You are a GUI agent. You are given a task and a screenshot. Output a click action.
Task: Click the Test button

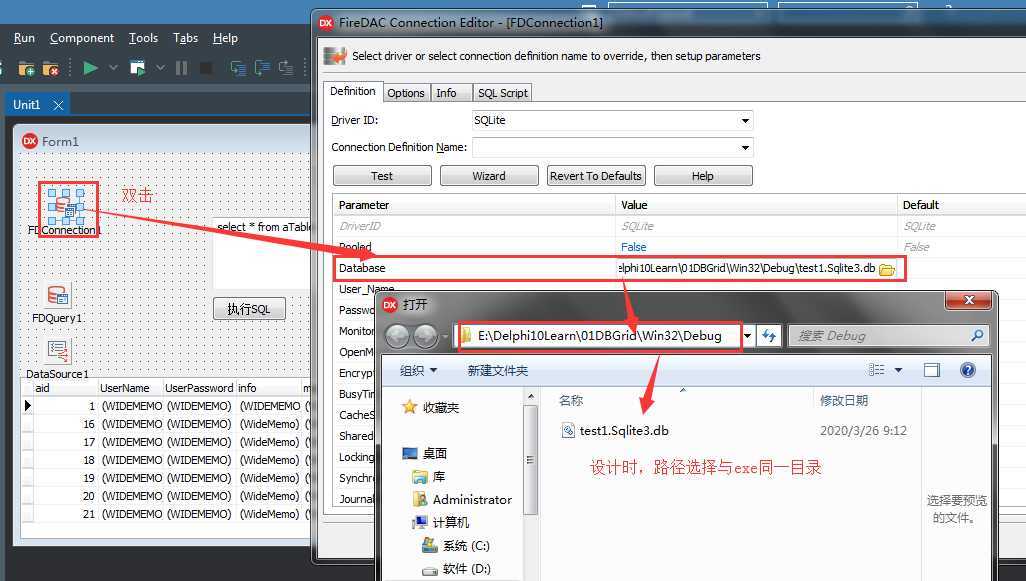382,176
